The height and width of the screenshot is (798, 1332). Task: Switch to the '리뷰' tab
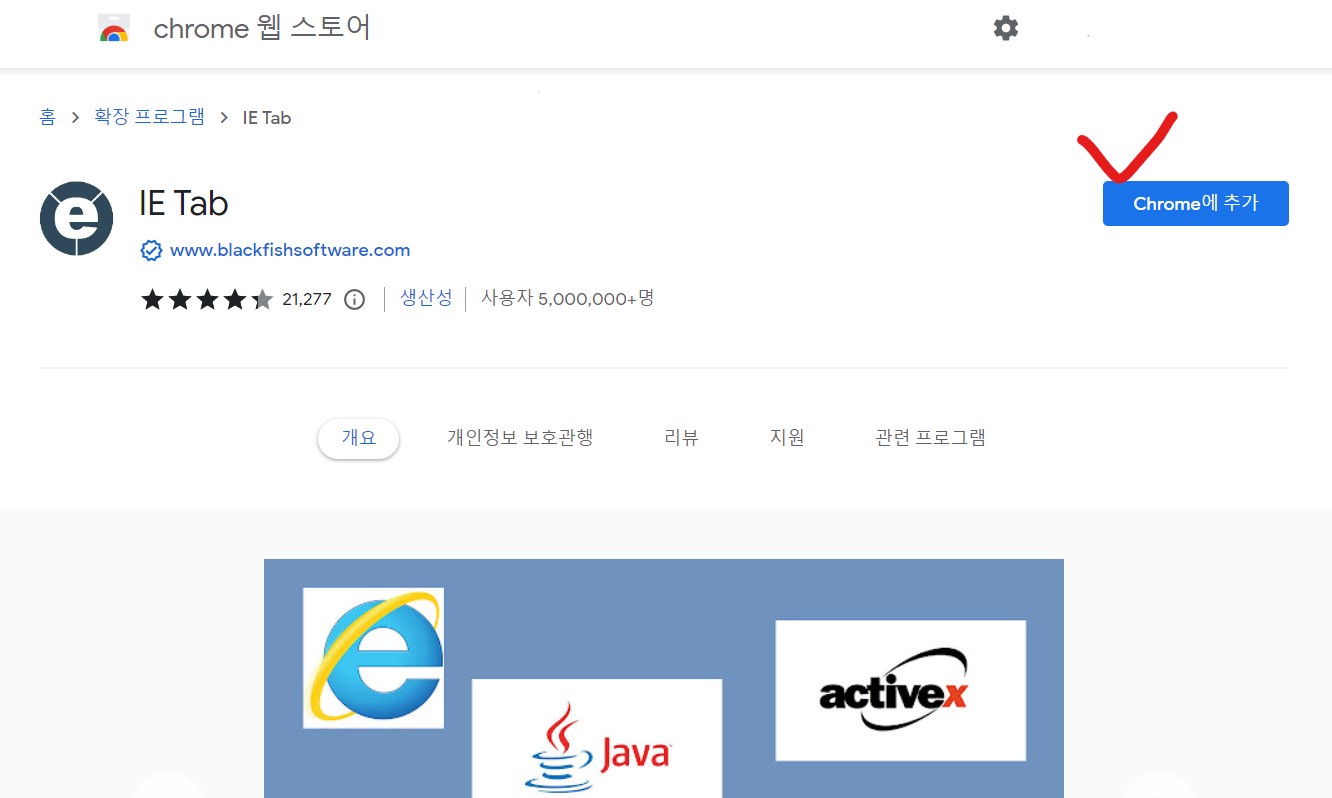click(681, 438)
